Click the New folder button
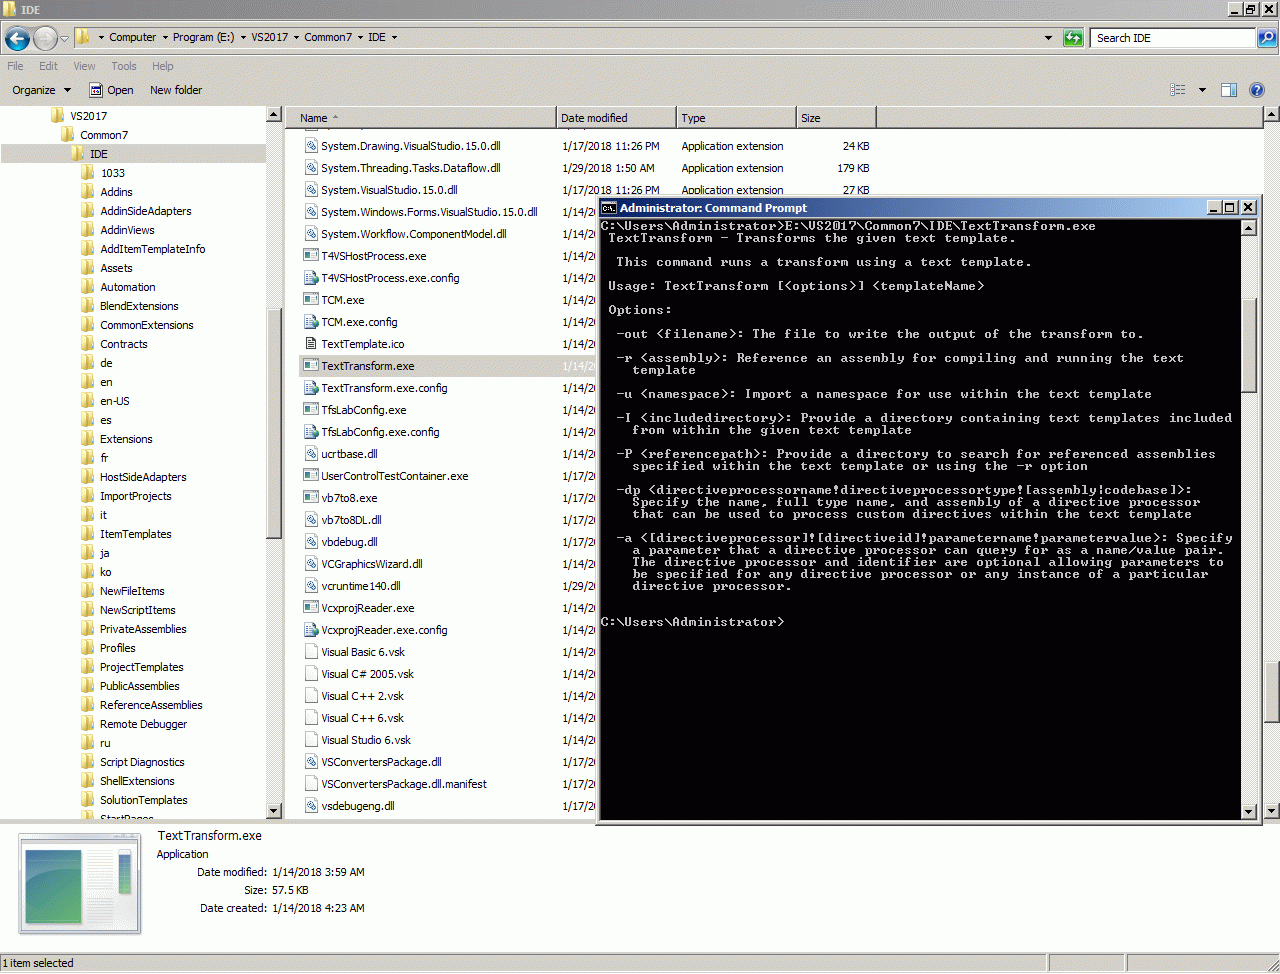 pyautogui.click(x=176, y=90)
